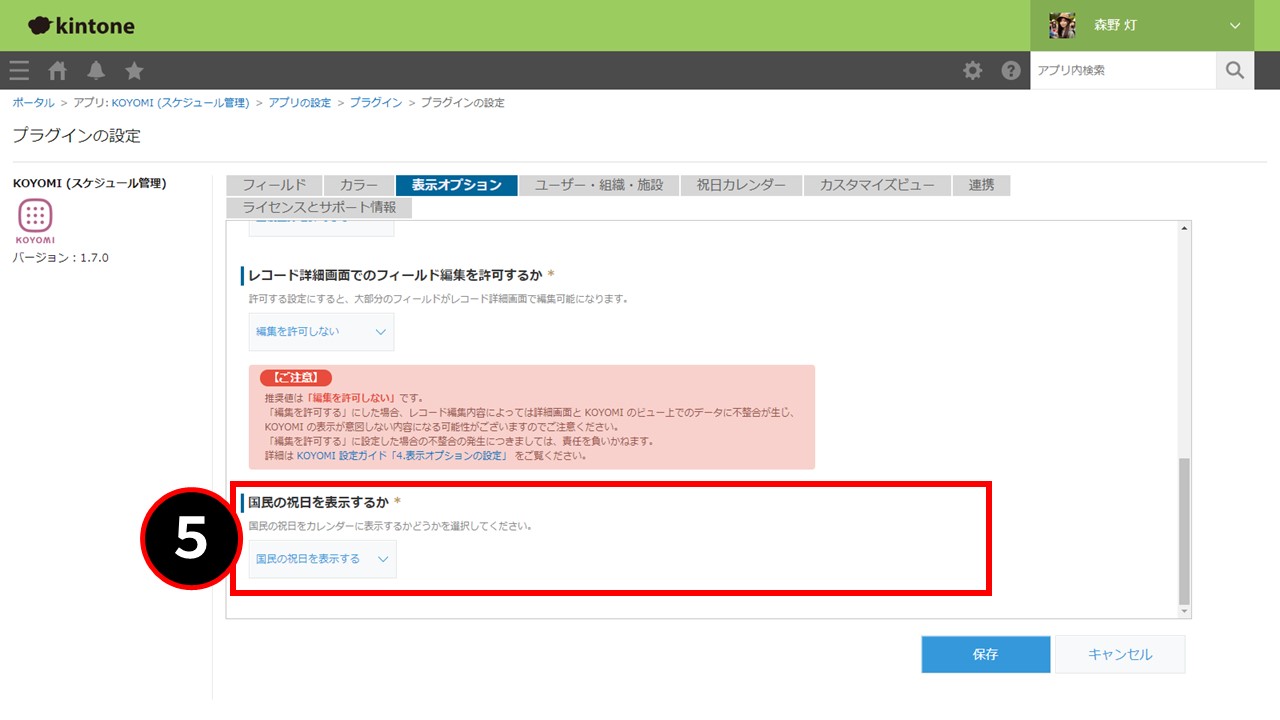Click the scrollbar down arrow
This screenshot has height=720, width=1280.
pyautogui.click(x=1185, y=611)
